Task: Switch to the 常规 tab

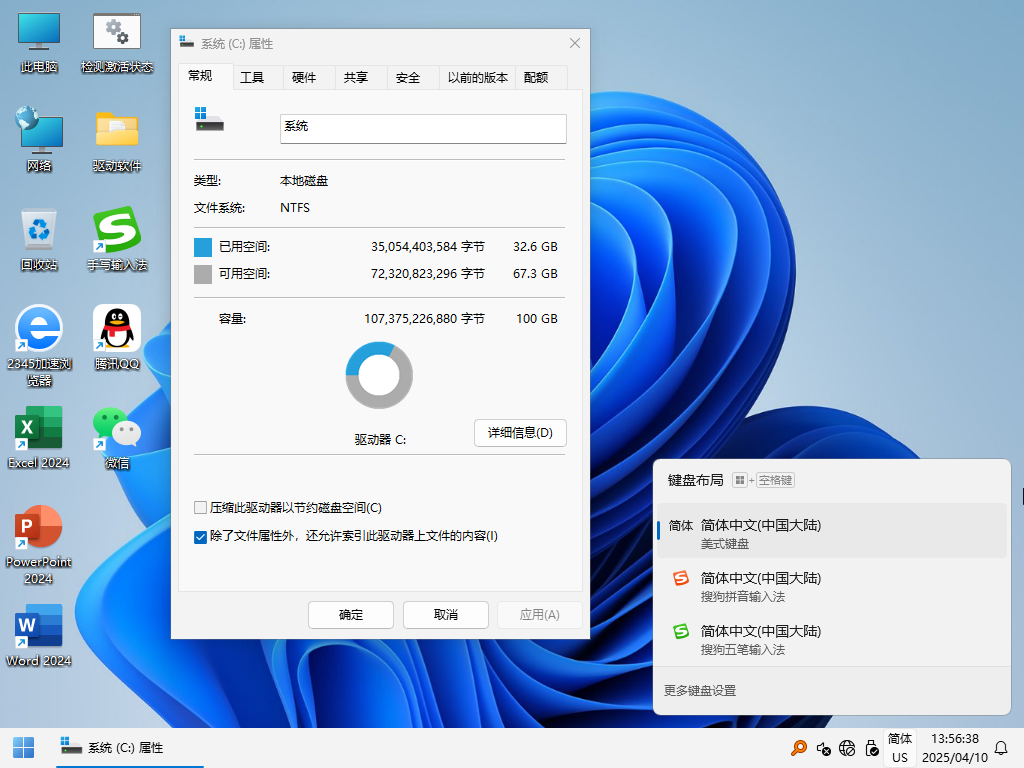Action: click(x=206, y=76)
